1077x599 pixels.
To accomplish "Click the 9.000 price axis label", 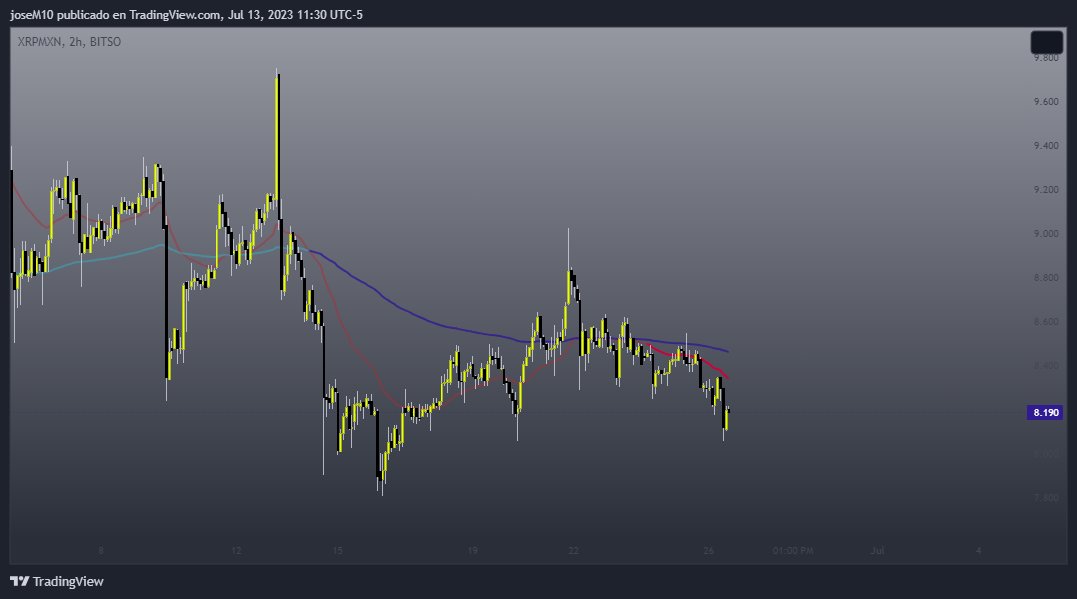I will pos(1045,234).
